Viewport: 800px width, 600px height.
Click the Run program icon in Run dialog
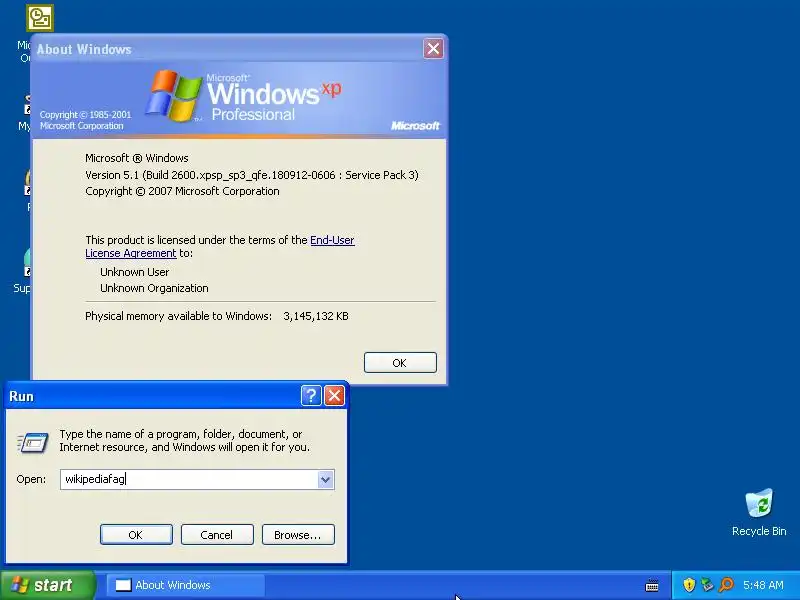pos(33,442)
